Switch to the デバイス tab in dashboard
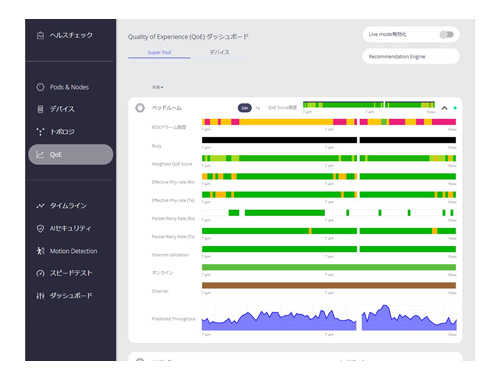 pyautogui.click(x=219, y=52)
